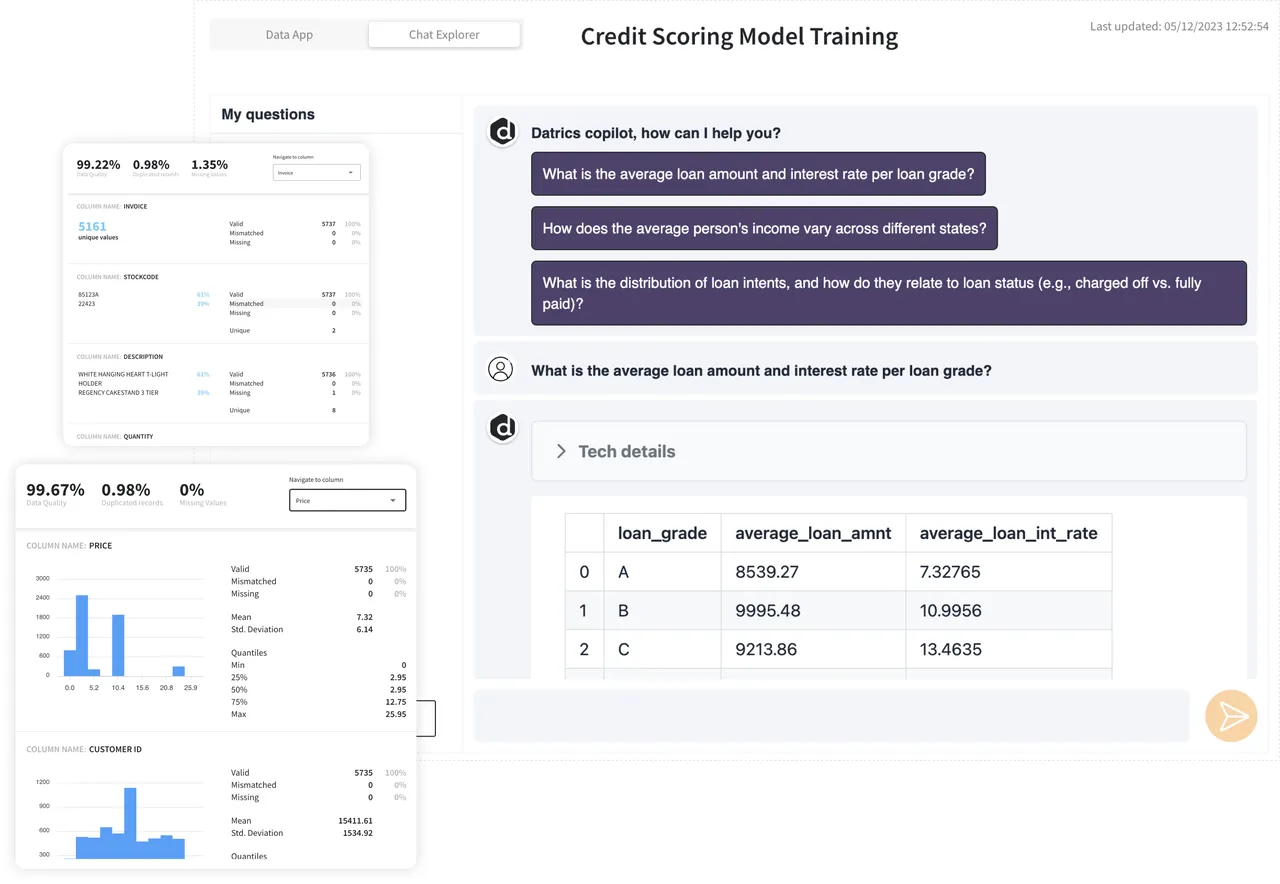Screen dimensions: 1280x884
Task: Click the 5161 unique values count
Action: pos(92,227)
